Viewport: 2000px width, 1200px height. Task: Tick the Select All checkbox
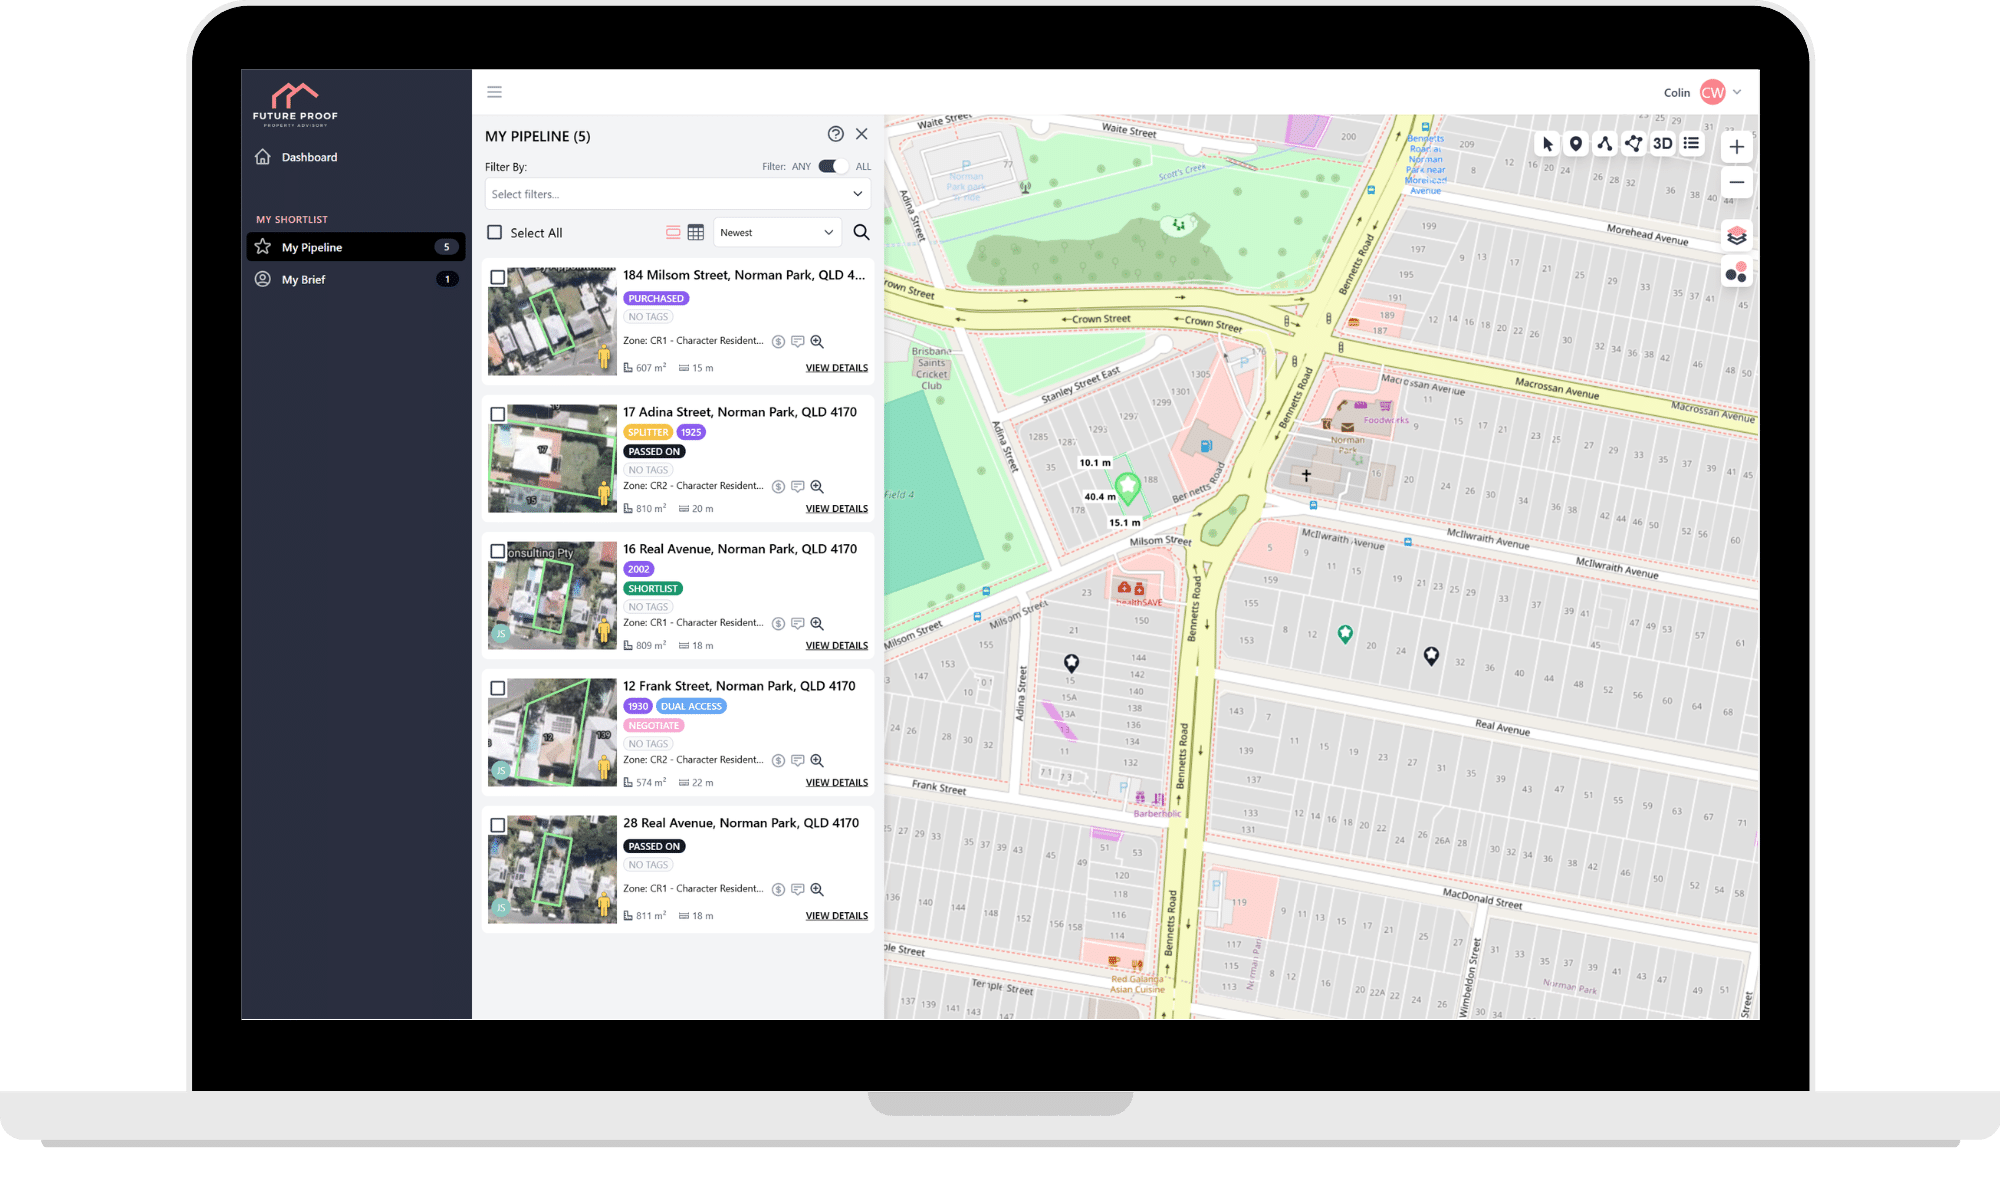pos(494,232)
